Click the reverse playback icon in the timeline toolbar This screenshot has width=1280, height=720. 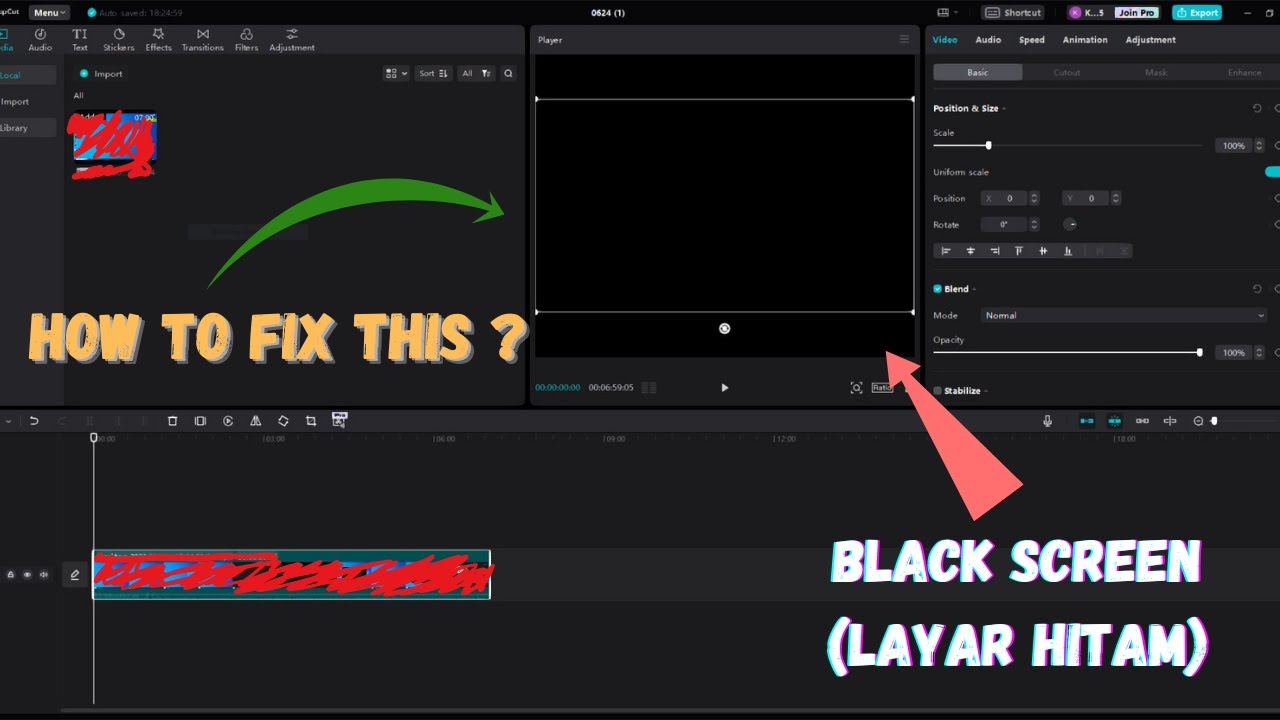pyautogui.click(x=228, y=421)
